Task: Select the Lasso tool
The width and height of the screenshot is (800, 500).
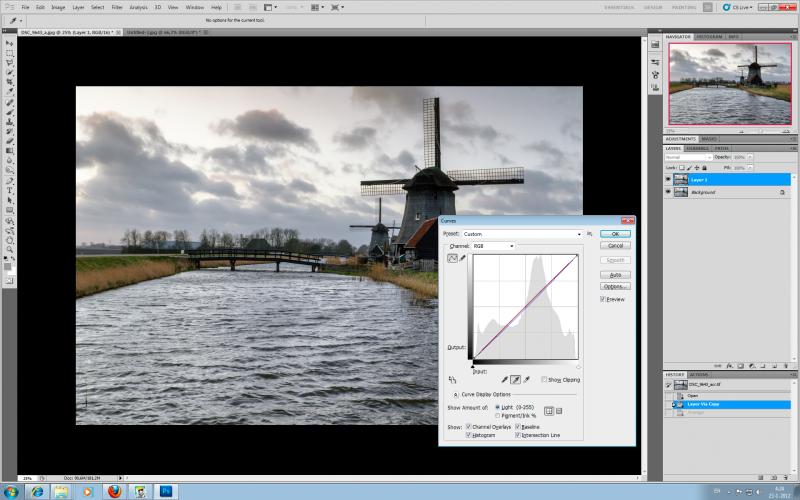Action: [10, 63]
